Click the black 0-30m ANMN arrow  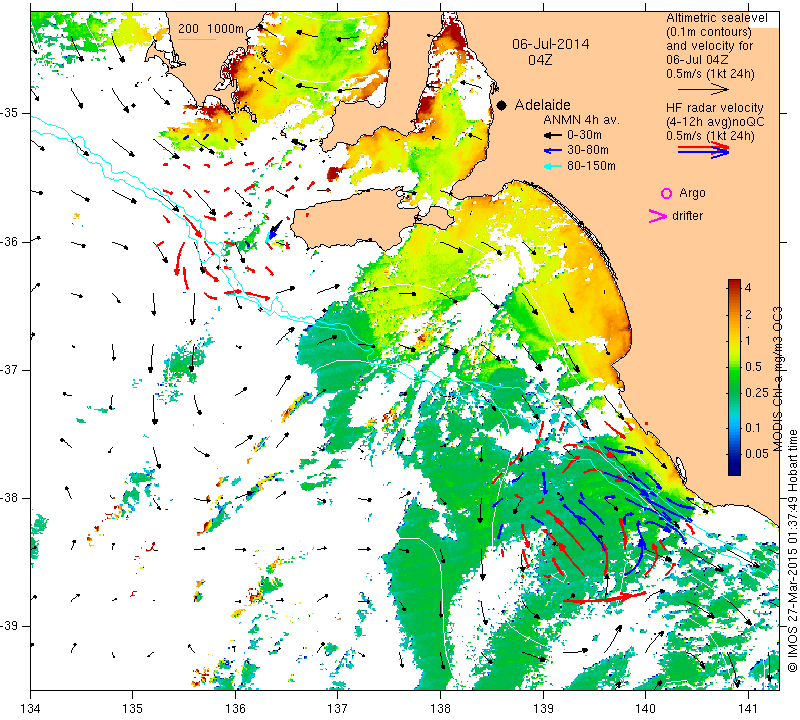click(x=552, y=136)
